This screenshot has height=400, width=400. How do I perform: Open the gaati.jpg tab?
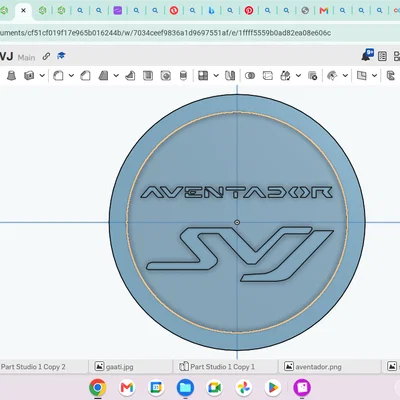[131, 367]
